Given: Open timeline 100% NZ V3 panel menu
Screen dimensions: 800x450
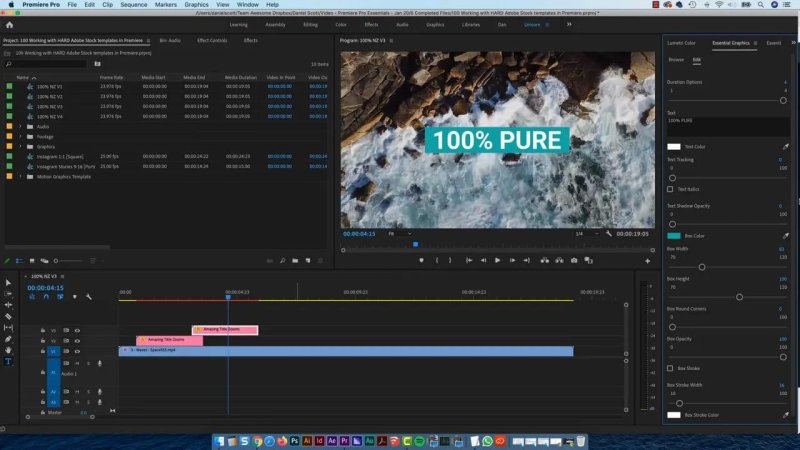Looking at the screenshot, I should point(63,277).
